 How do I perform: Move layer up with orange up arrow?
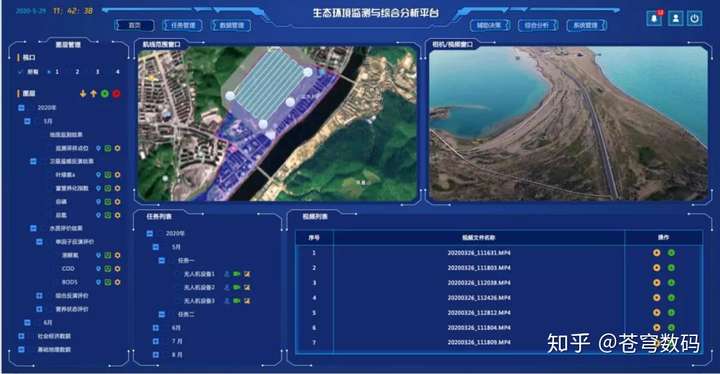pyautogui.click(x=94, y=94)
